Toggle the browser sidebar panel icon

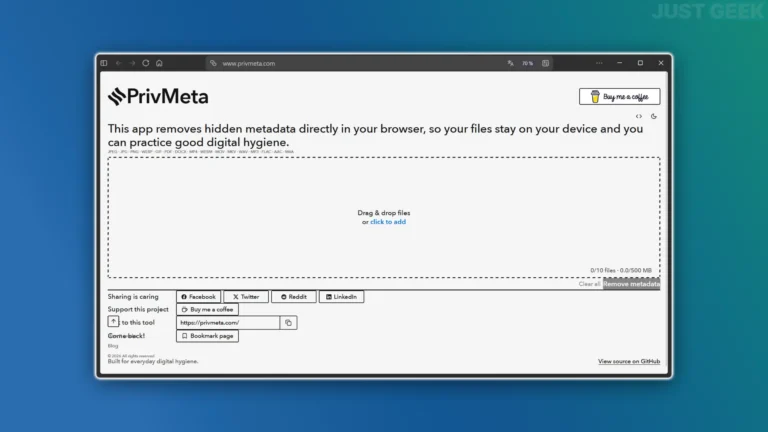(x=104, y=63)
